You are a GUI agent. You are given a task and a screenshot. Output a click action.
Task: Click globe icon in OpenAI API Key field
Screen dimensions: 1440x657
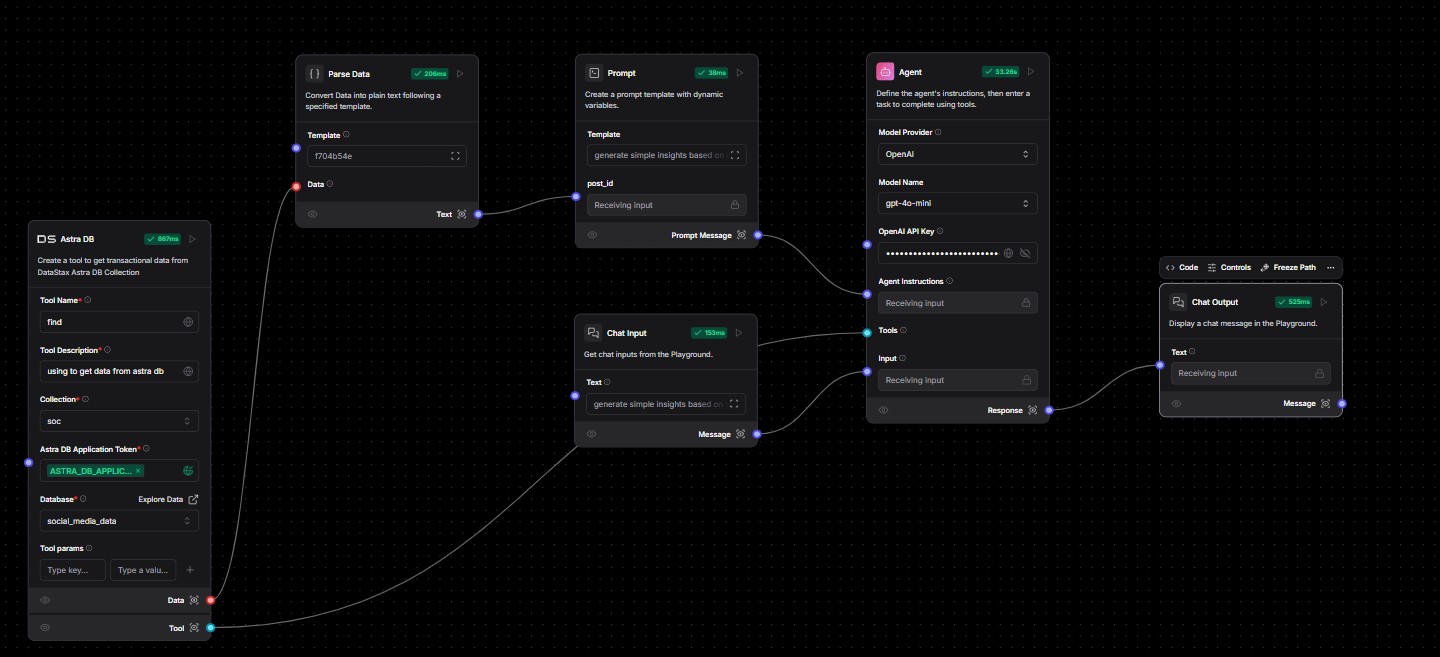pyautogui.click(x=1009, y=253)
